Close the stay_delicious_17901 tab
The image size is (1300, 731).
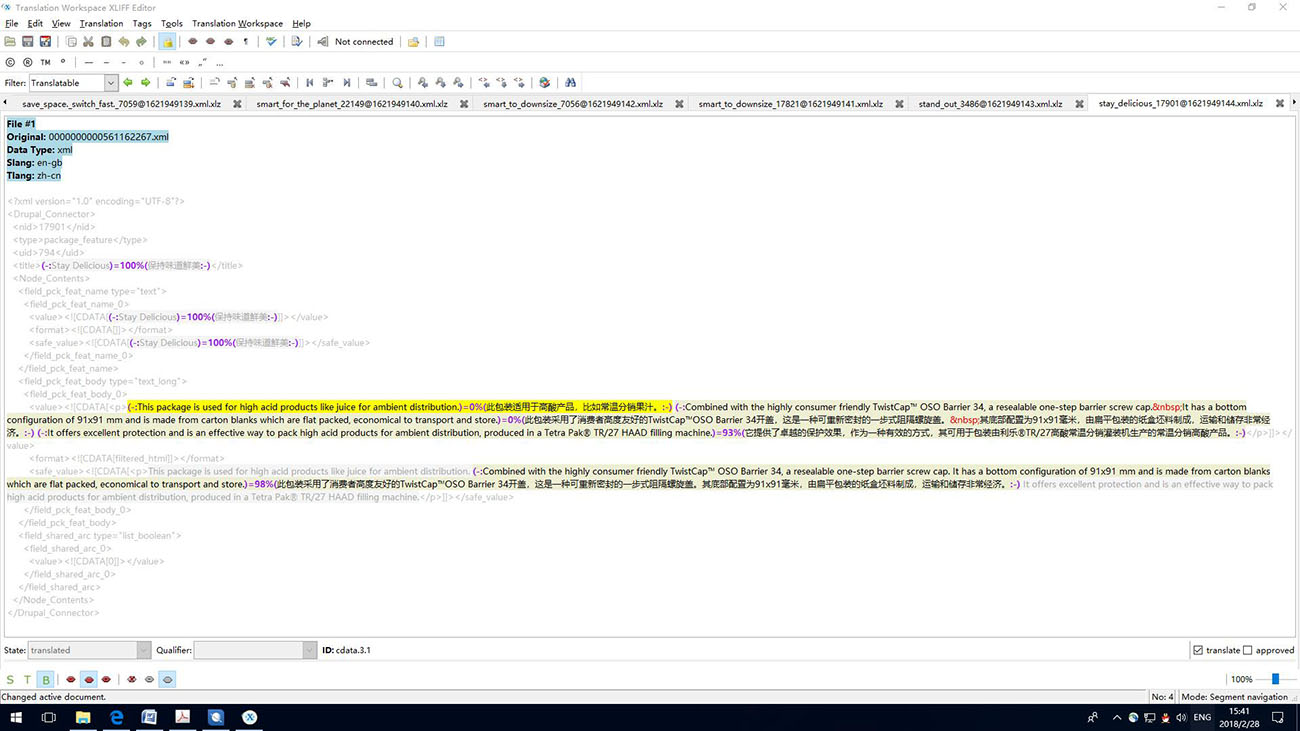point(1279,104)
